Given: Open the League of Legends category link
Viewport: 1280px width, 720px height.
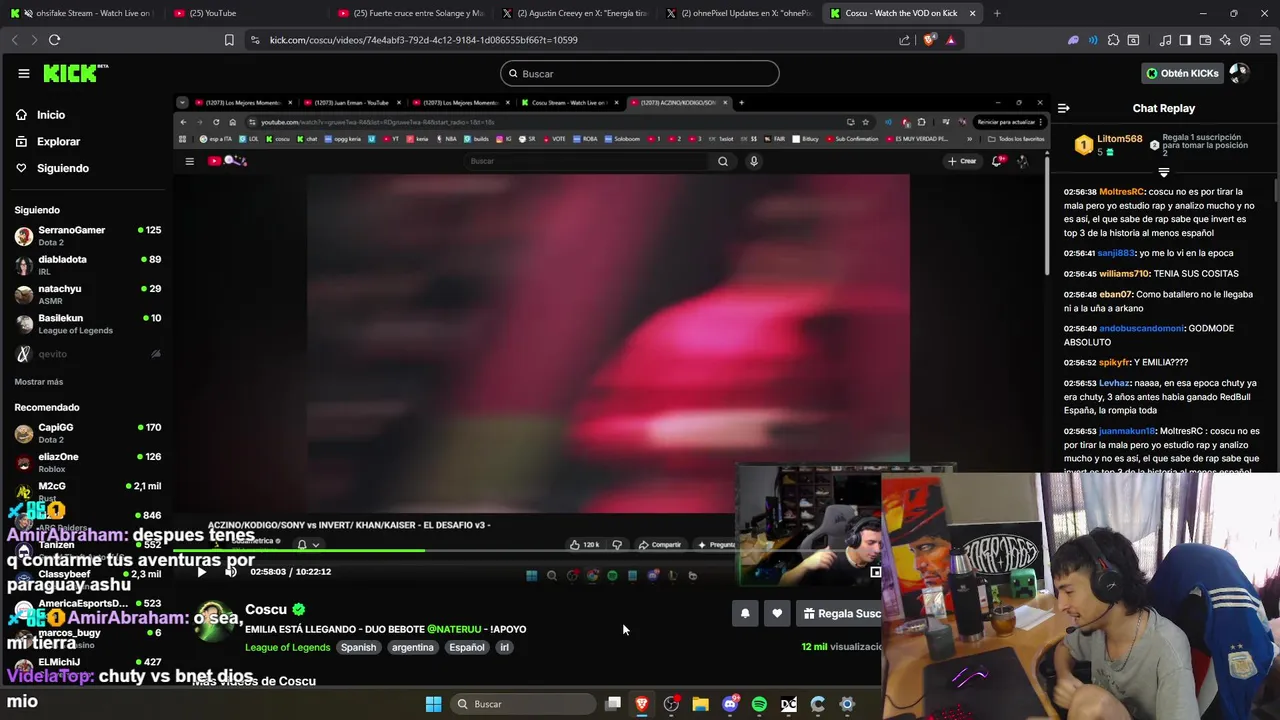Looking at the screenshot, I should pos(287,647).
